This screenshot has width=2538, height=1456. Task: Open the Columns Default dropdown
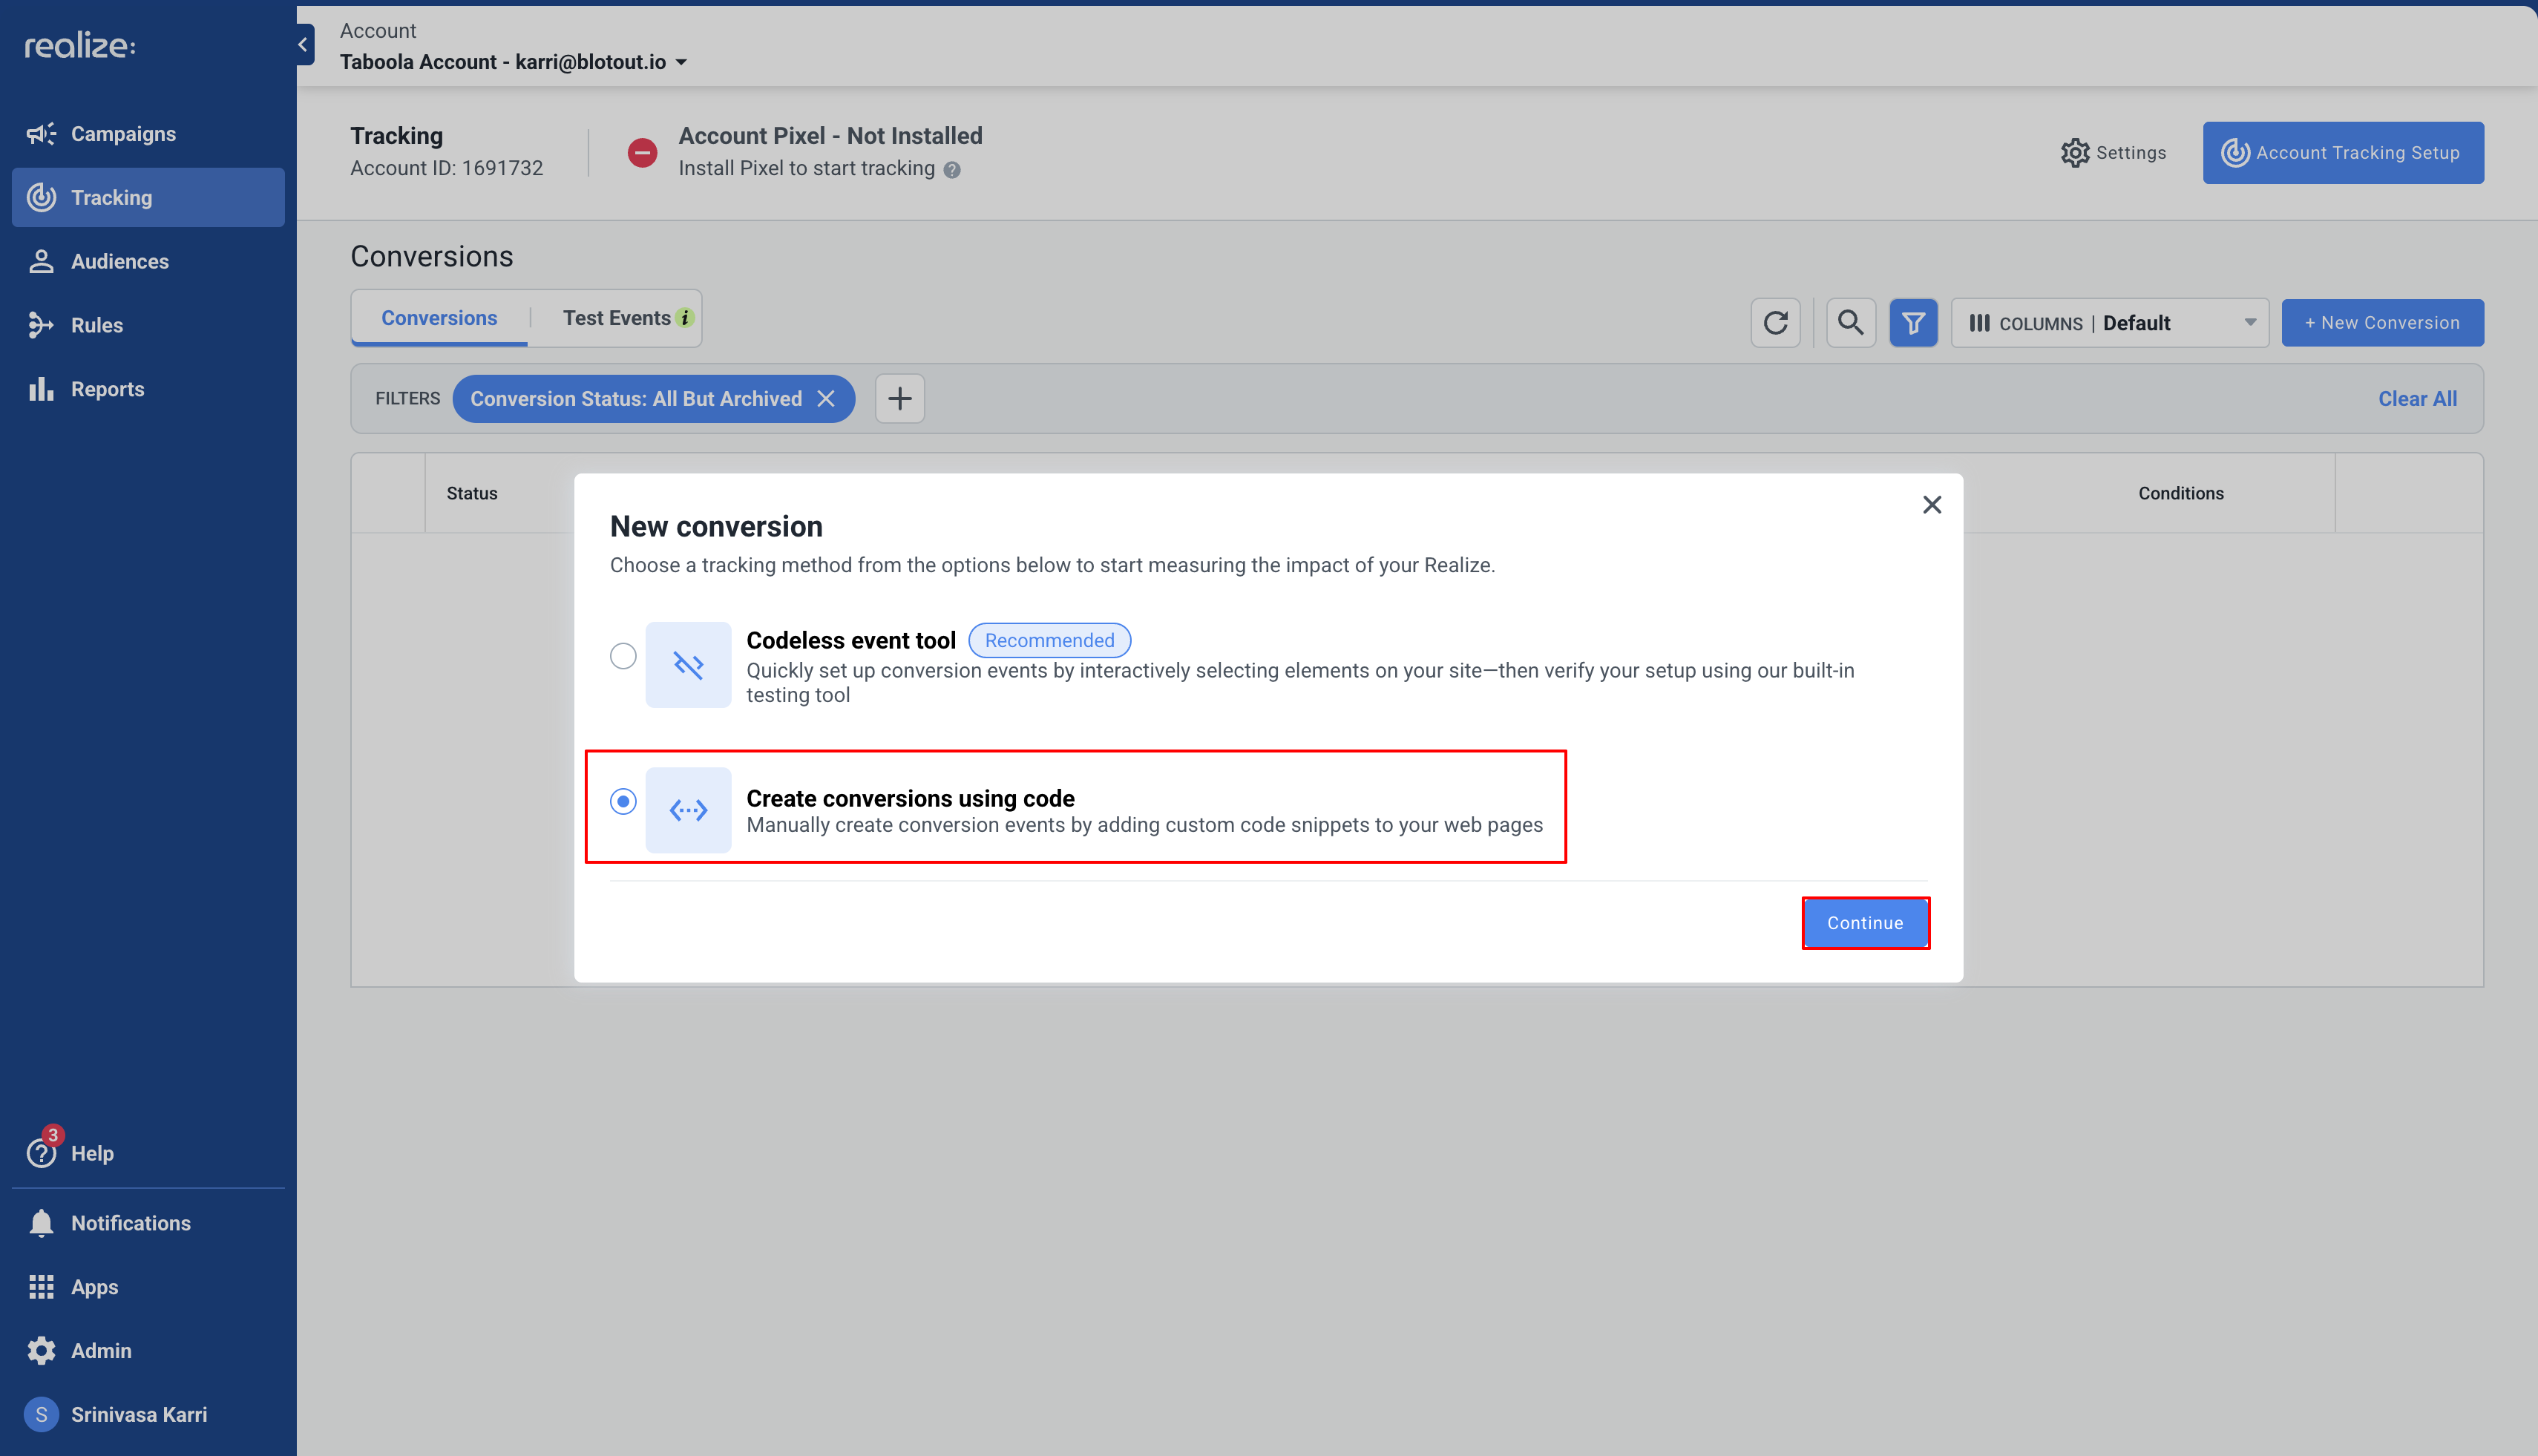coord(2110,323)
